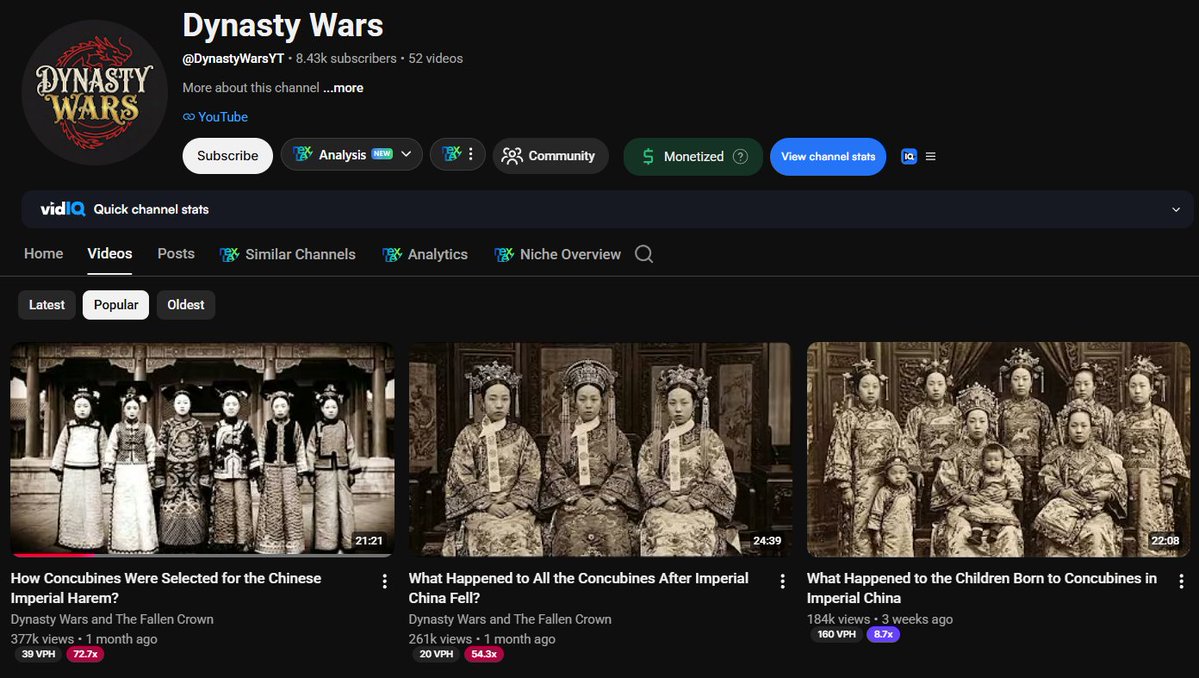Subscribe to the Dynasty Wars channel
1199x678 pixels.
tap(227, 156)
